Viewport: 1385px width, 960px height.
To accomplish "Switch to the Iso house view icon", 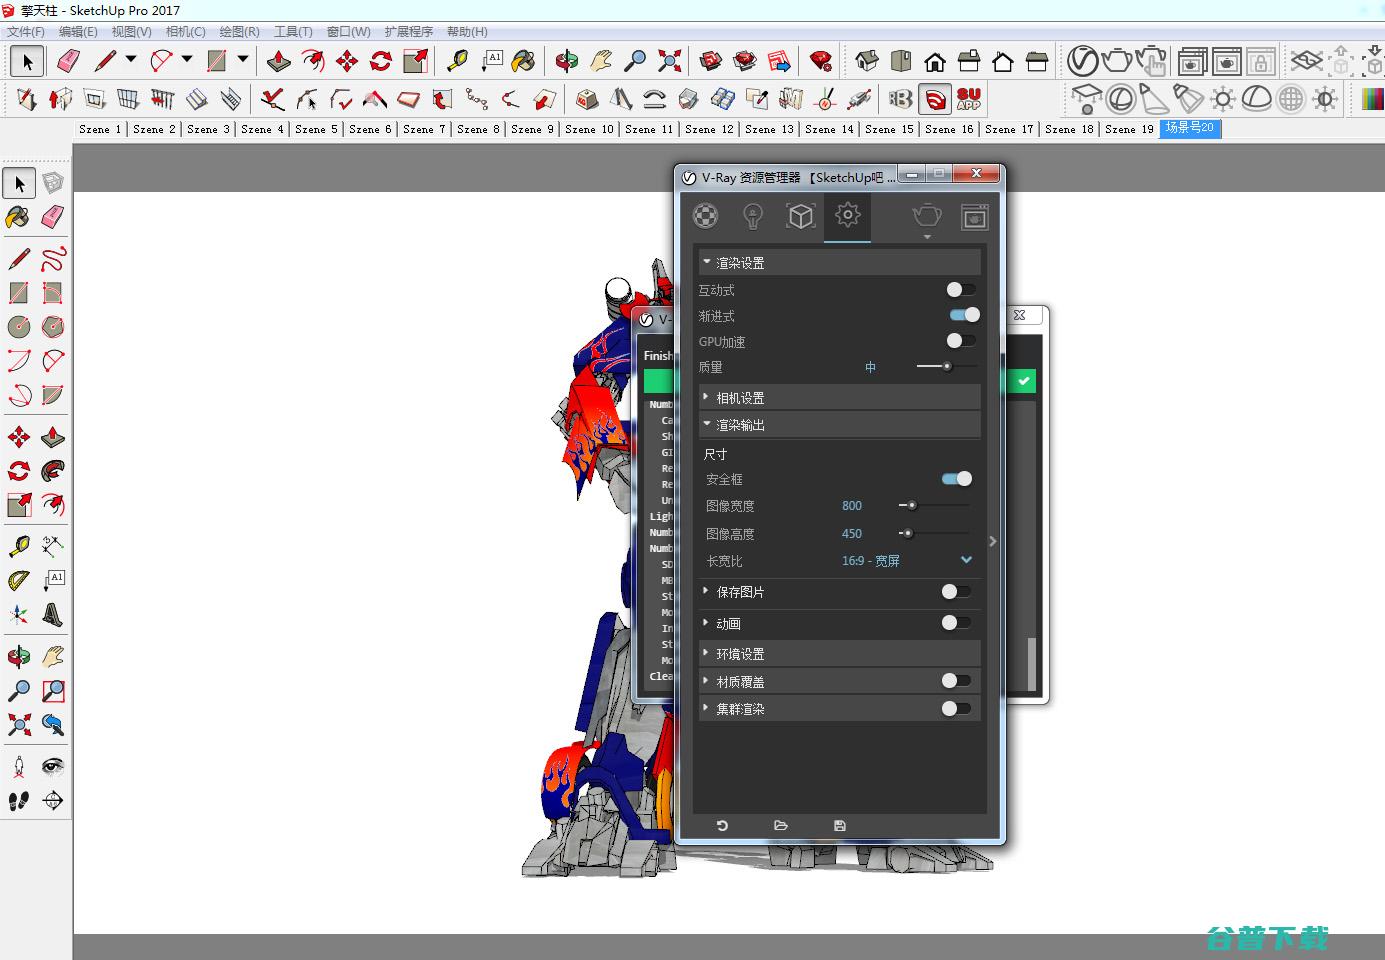I will pyautogui.click(x=866, y=61).
